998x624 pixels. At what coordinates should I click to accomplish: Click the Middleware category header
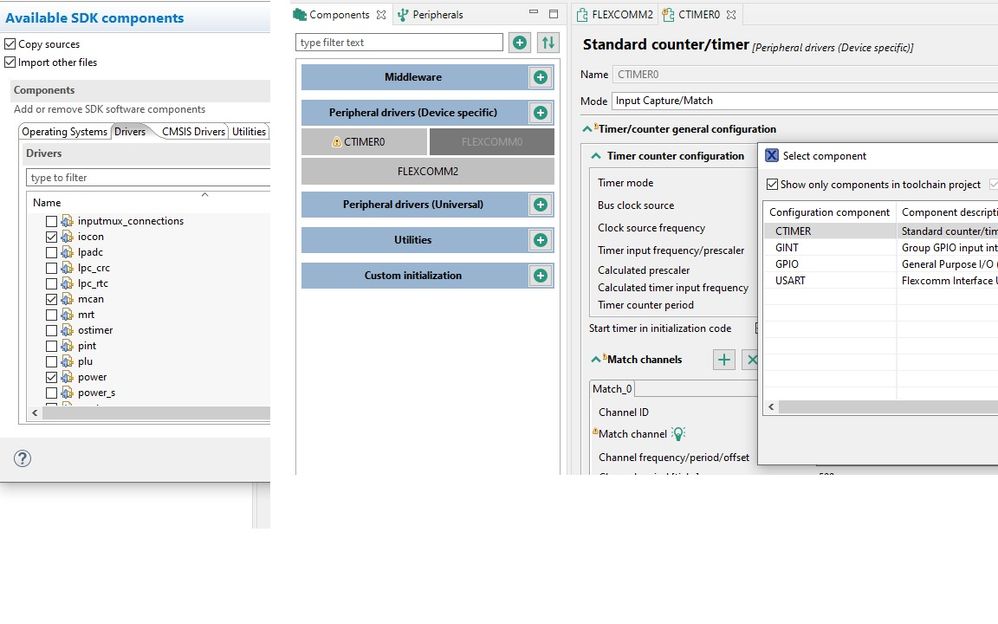click(x=413, y=77)
